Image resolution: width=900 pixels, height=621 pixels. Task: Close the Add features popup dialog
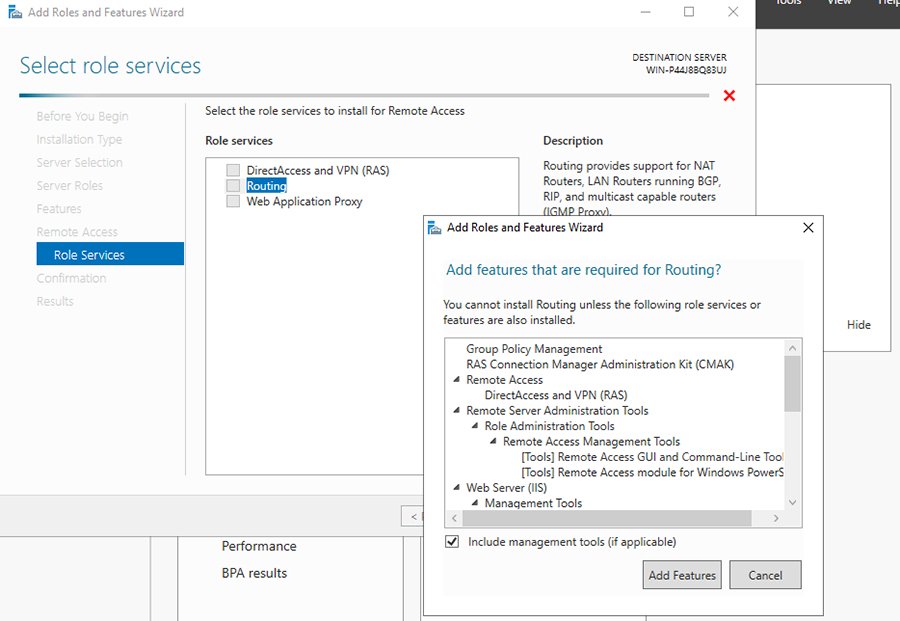[808, 227]
